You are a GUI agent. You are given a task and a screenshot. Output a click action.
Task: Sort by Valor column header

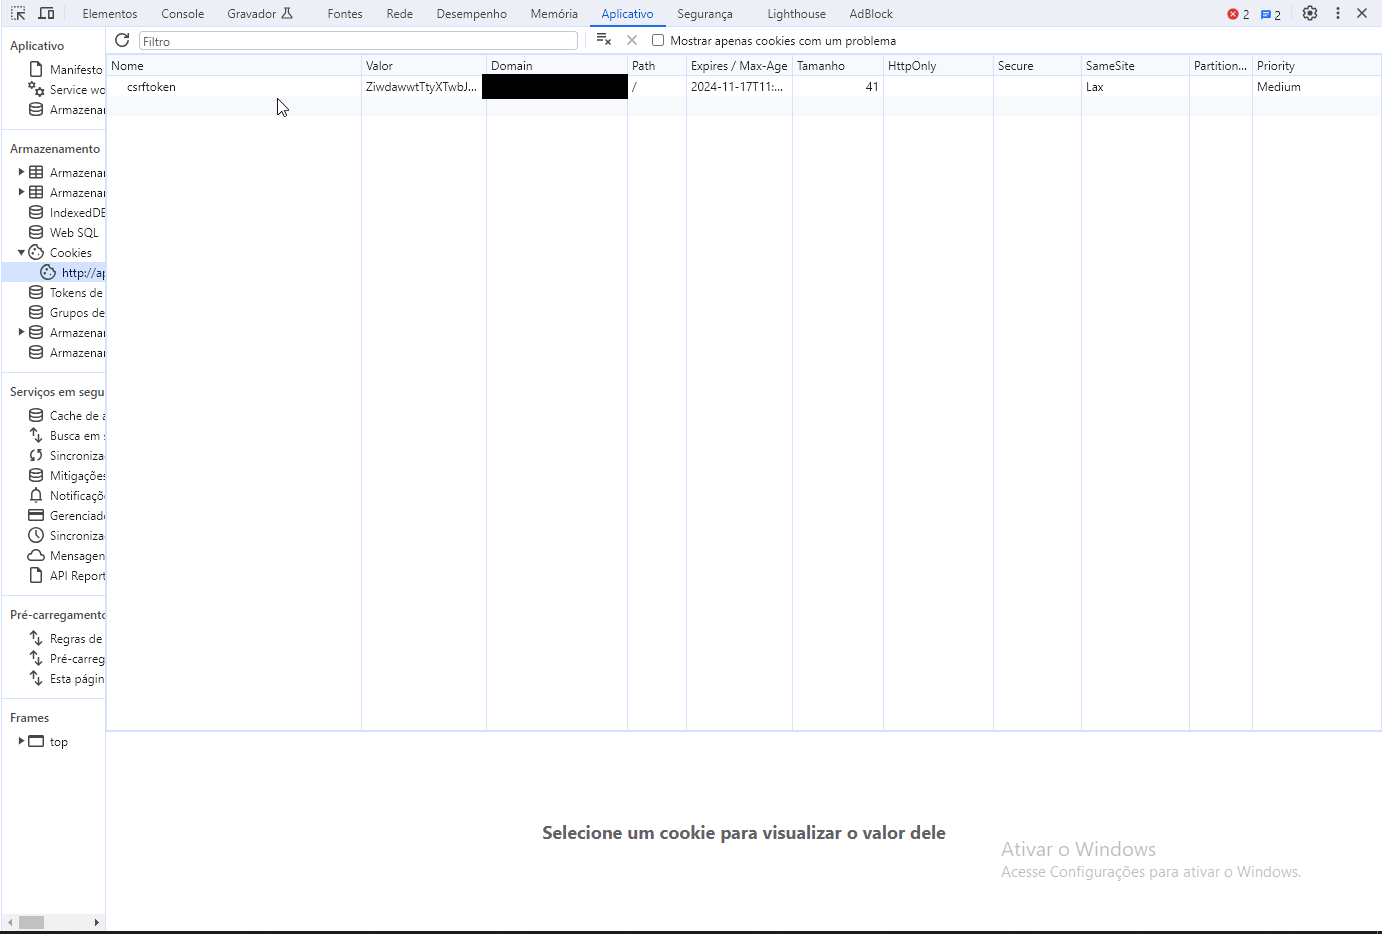424,65
